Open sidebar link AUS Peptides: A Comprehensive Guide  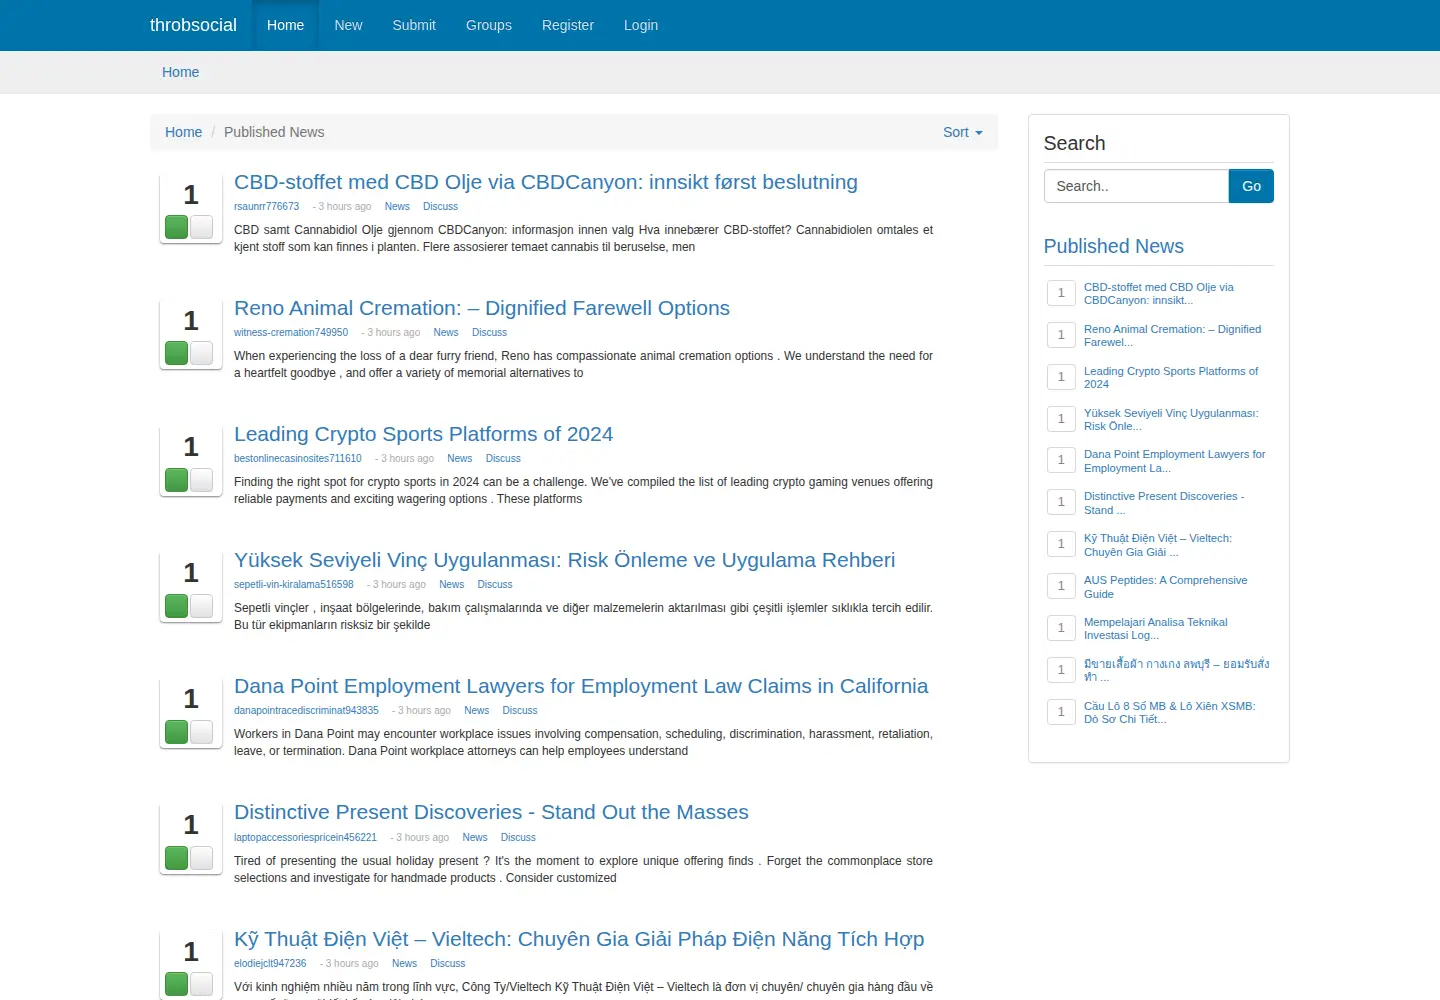point(1166,587)
